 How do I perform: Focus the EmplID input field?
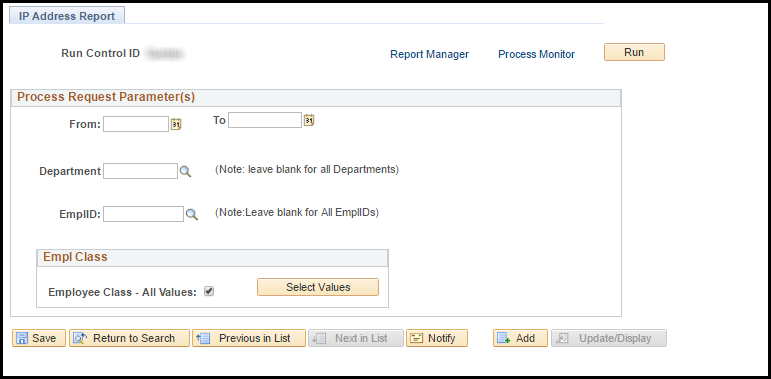tap(143, 214)
